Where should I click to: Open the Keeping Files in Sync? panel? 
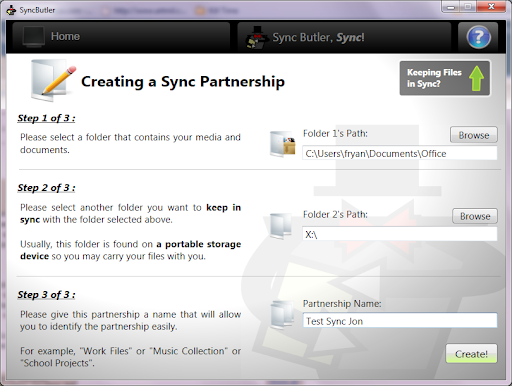tap(445, 78)
